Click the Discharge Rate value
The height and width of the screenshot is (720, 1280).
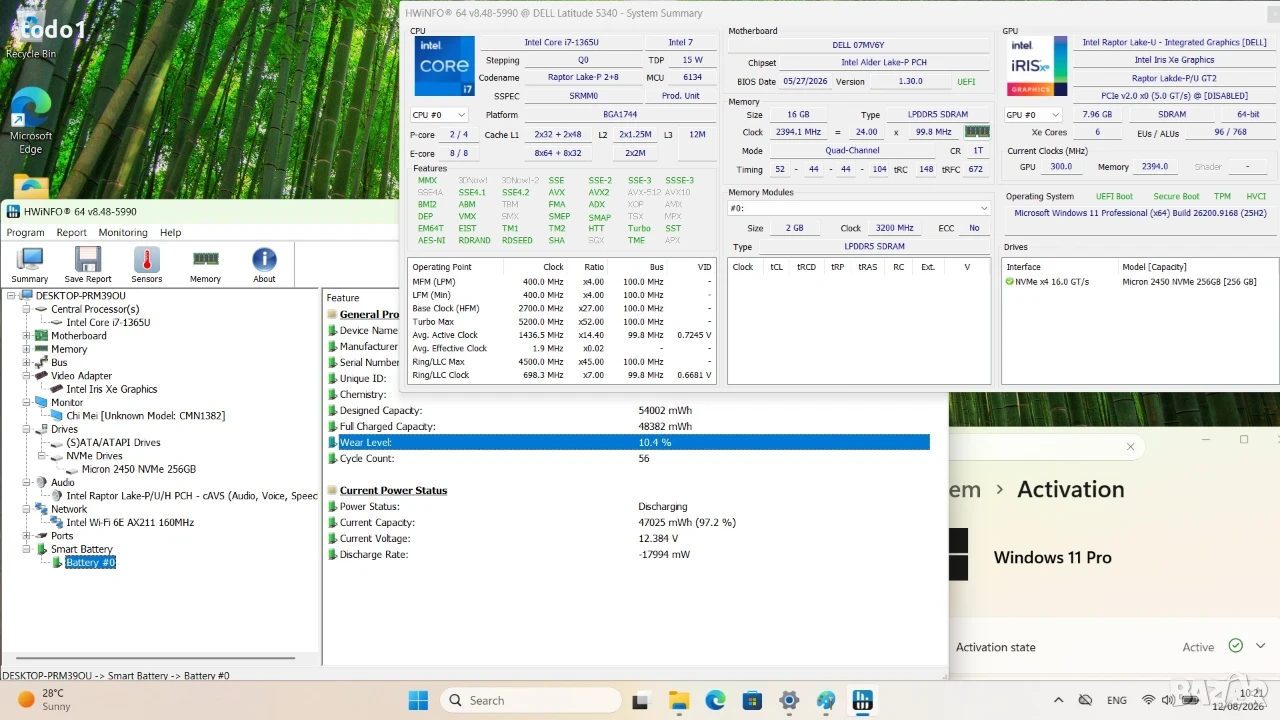click(664, 554)
